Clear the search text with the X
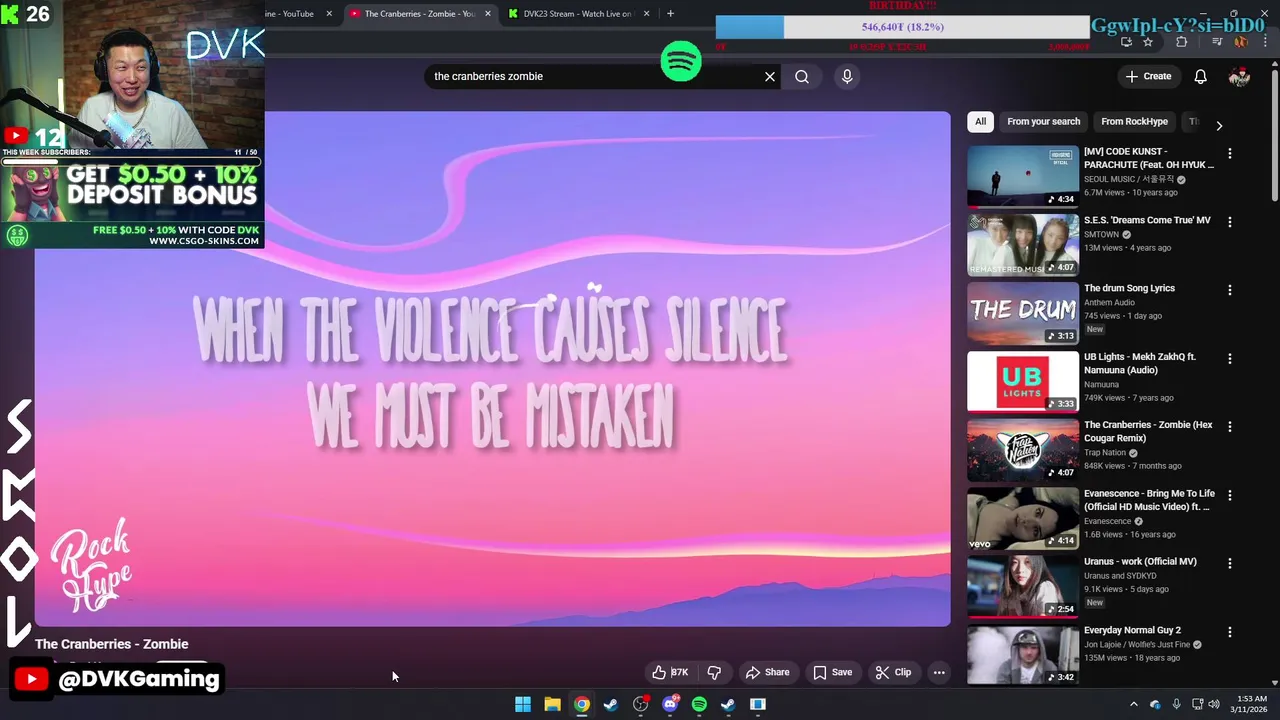This screenshot has height=720, width=1280. click(770, 76)
